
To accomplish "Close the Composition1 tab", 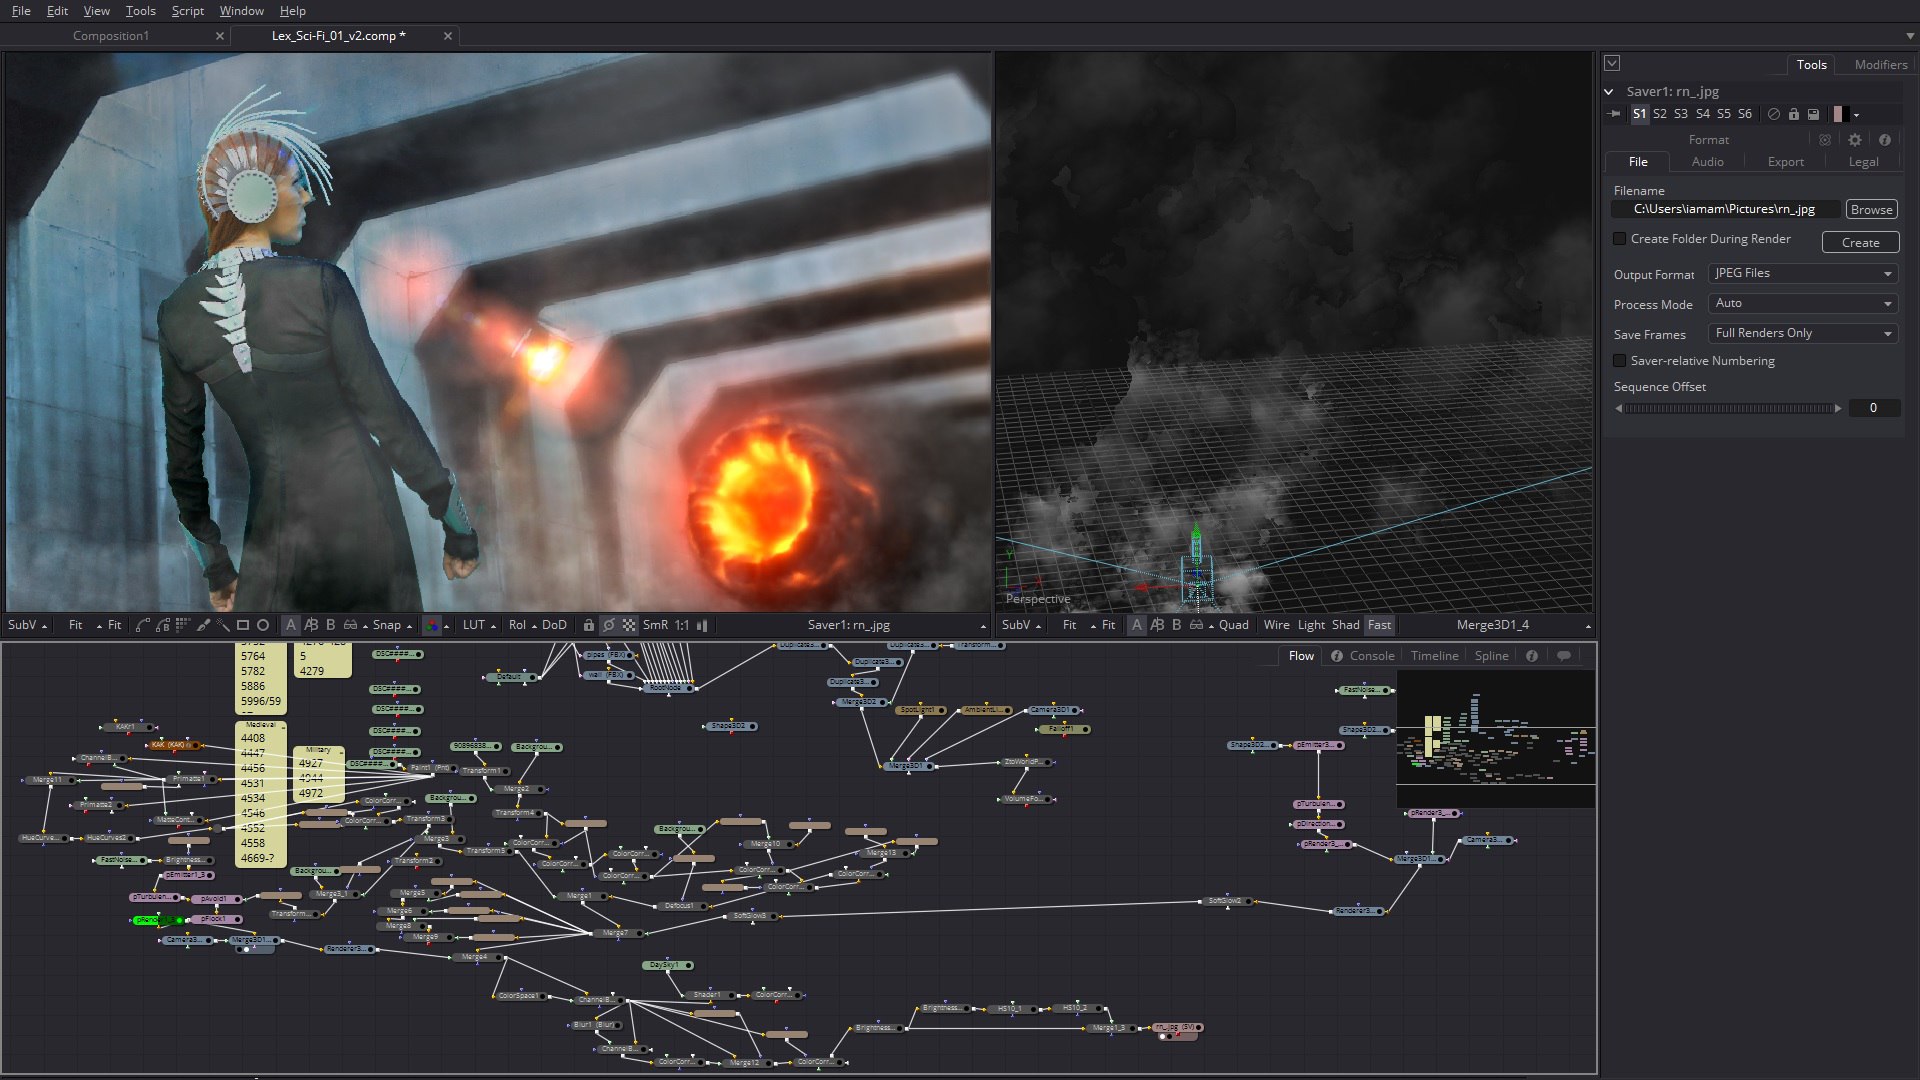I will (220, 36).
